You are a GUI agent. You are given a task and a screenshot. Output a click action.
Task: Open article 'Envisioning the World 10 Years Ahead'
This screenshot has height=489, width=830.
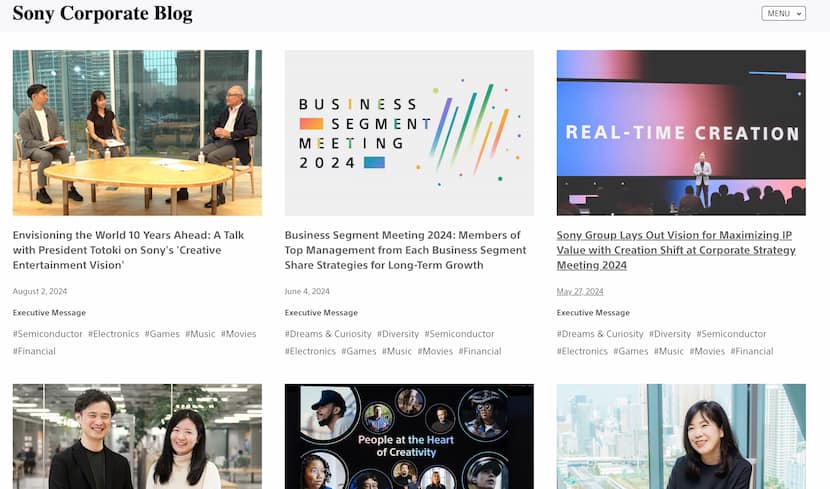(x=129, y=250)
